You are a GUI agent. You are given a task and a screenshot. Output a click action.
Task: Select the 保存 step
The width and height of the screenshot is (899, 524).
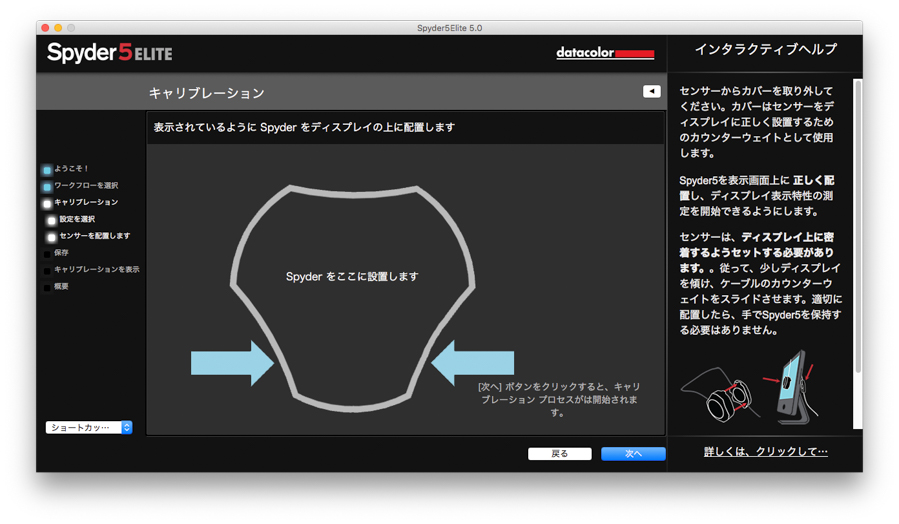coord(56,253)
